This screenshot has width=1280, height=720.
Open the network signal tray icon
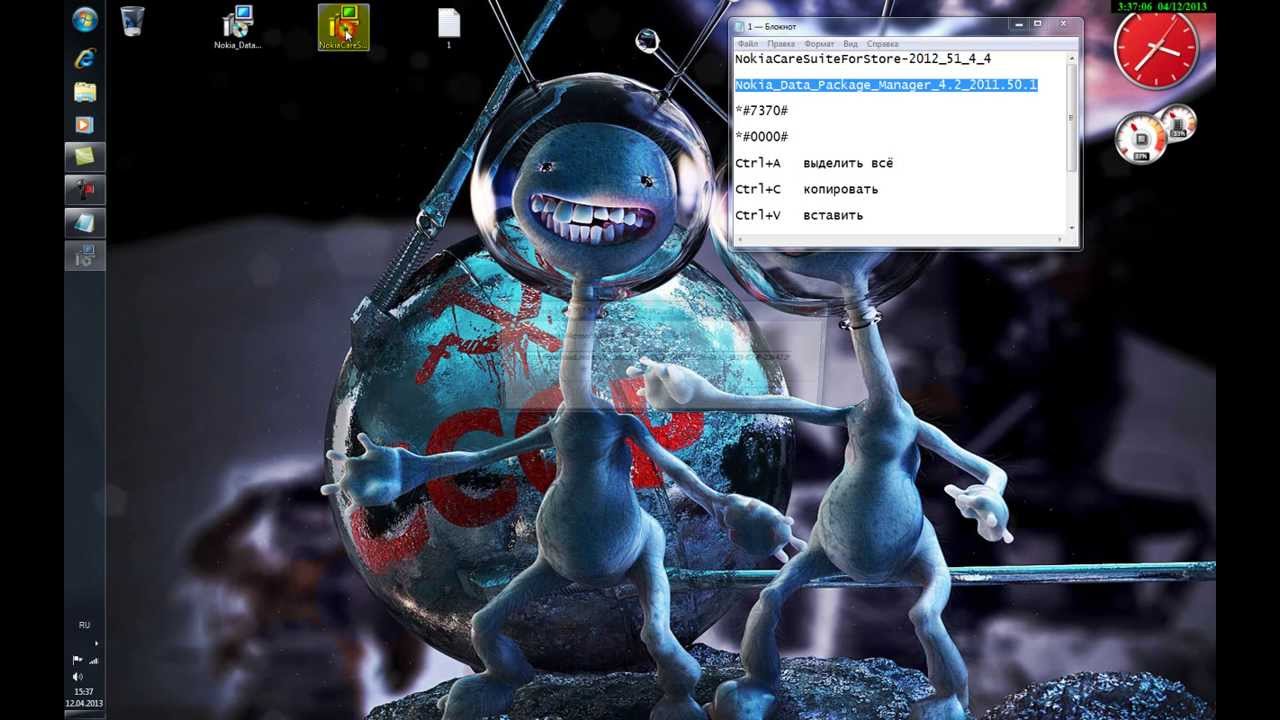click(x=94, y=660)
